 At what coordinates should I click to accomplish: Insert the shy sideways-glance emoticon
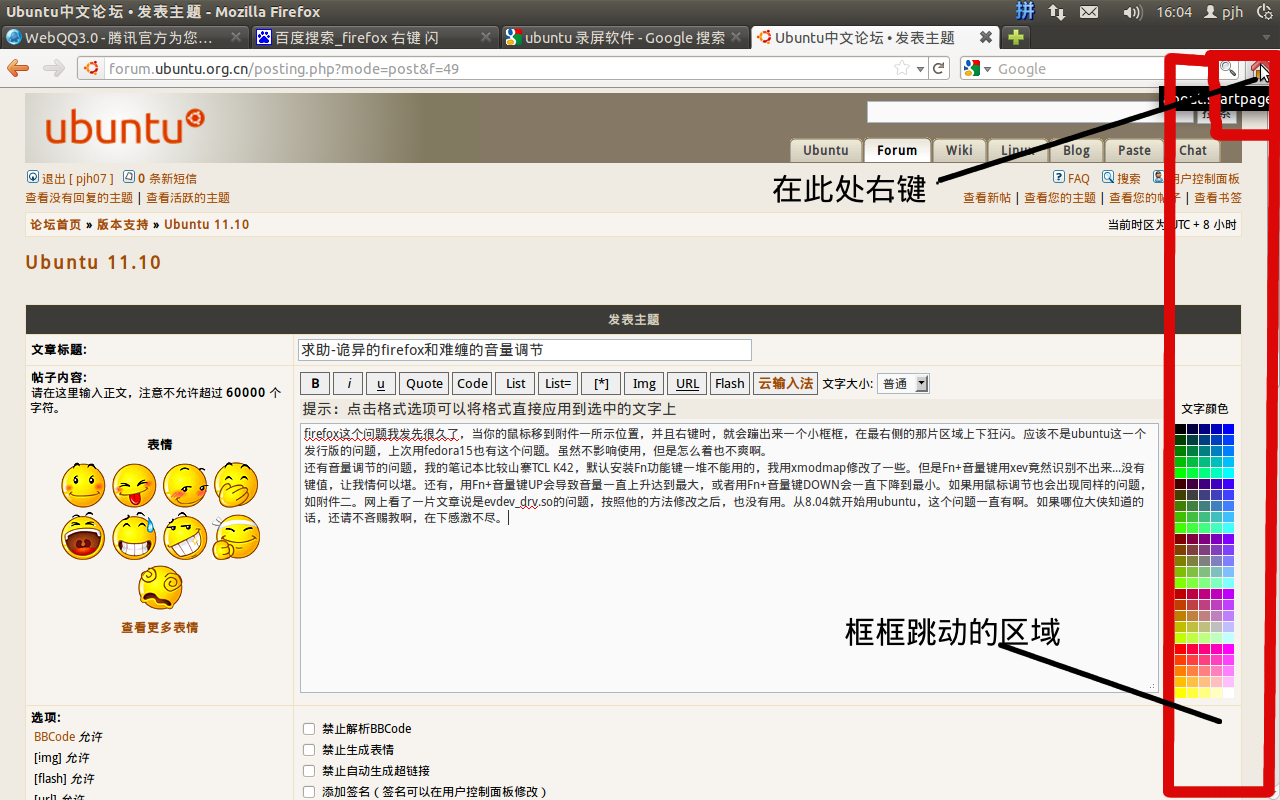185,485
